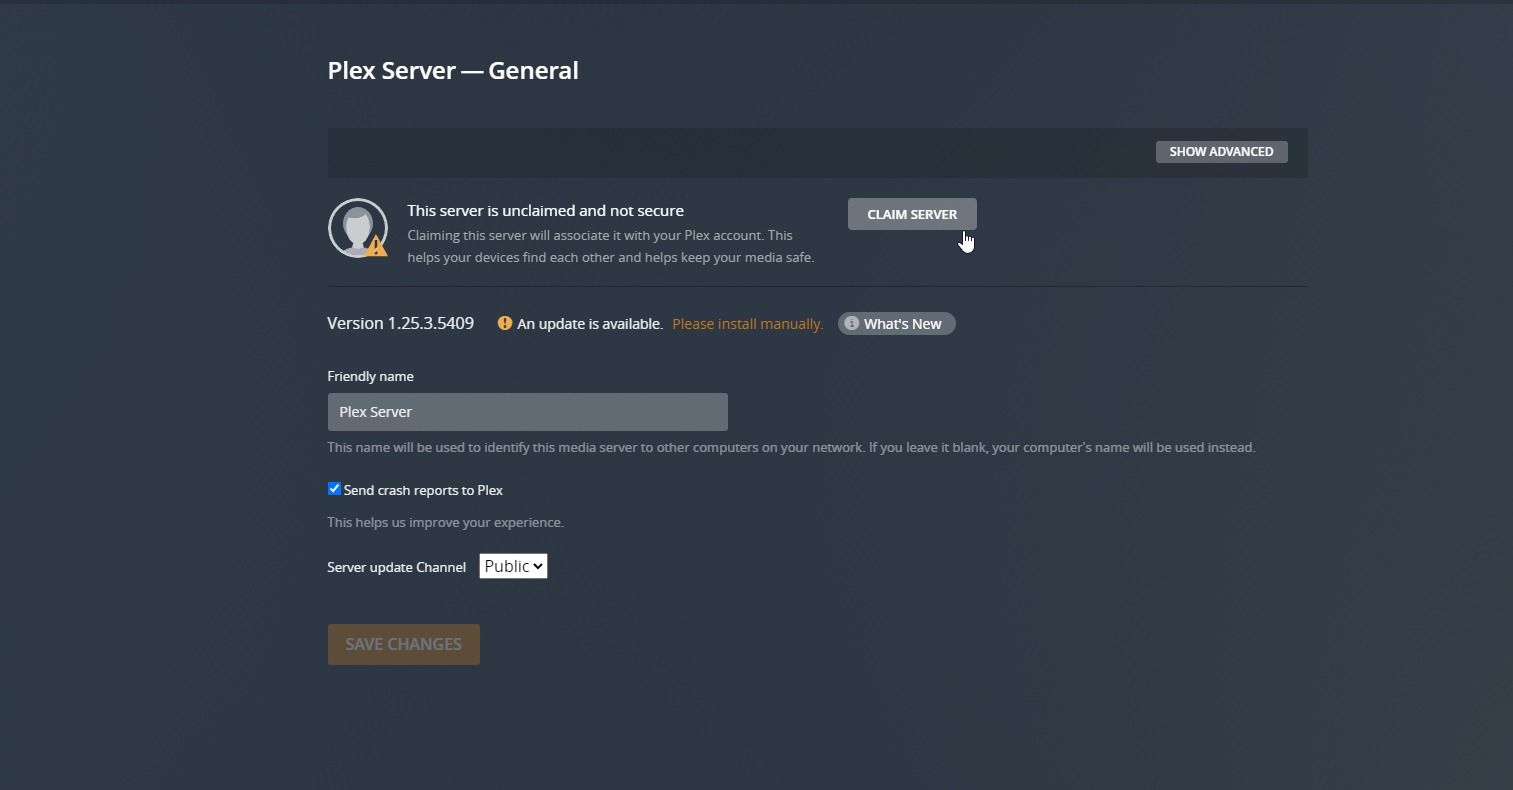
Task: Click the unclaimed server avatar icon
Action: click(356, 227)
